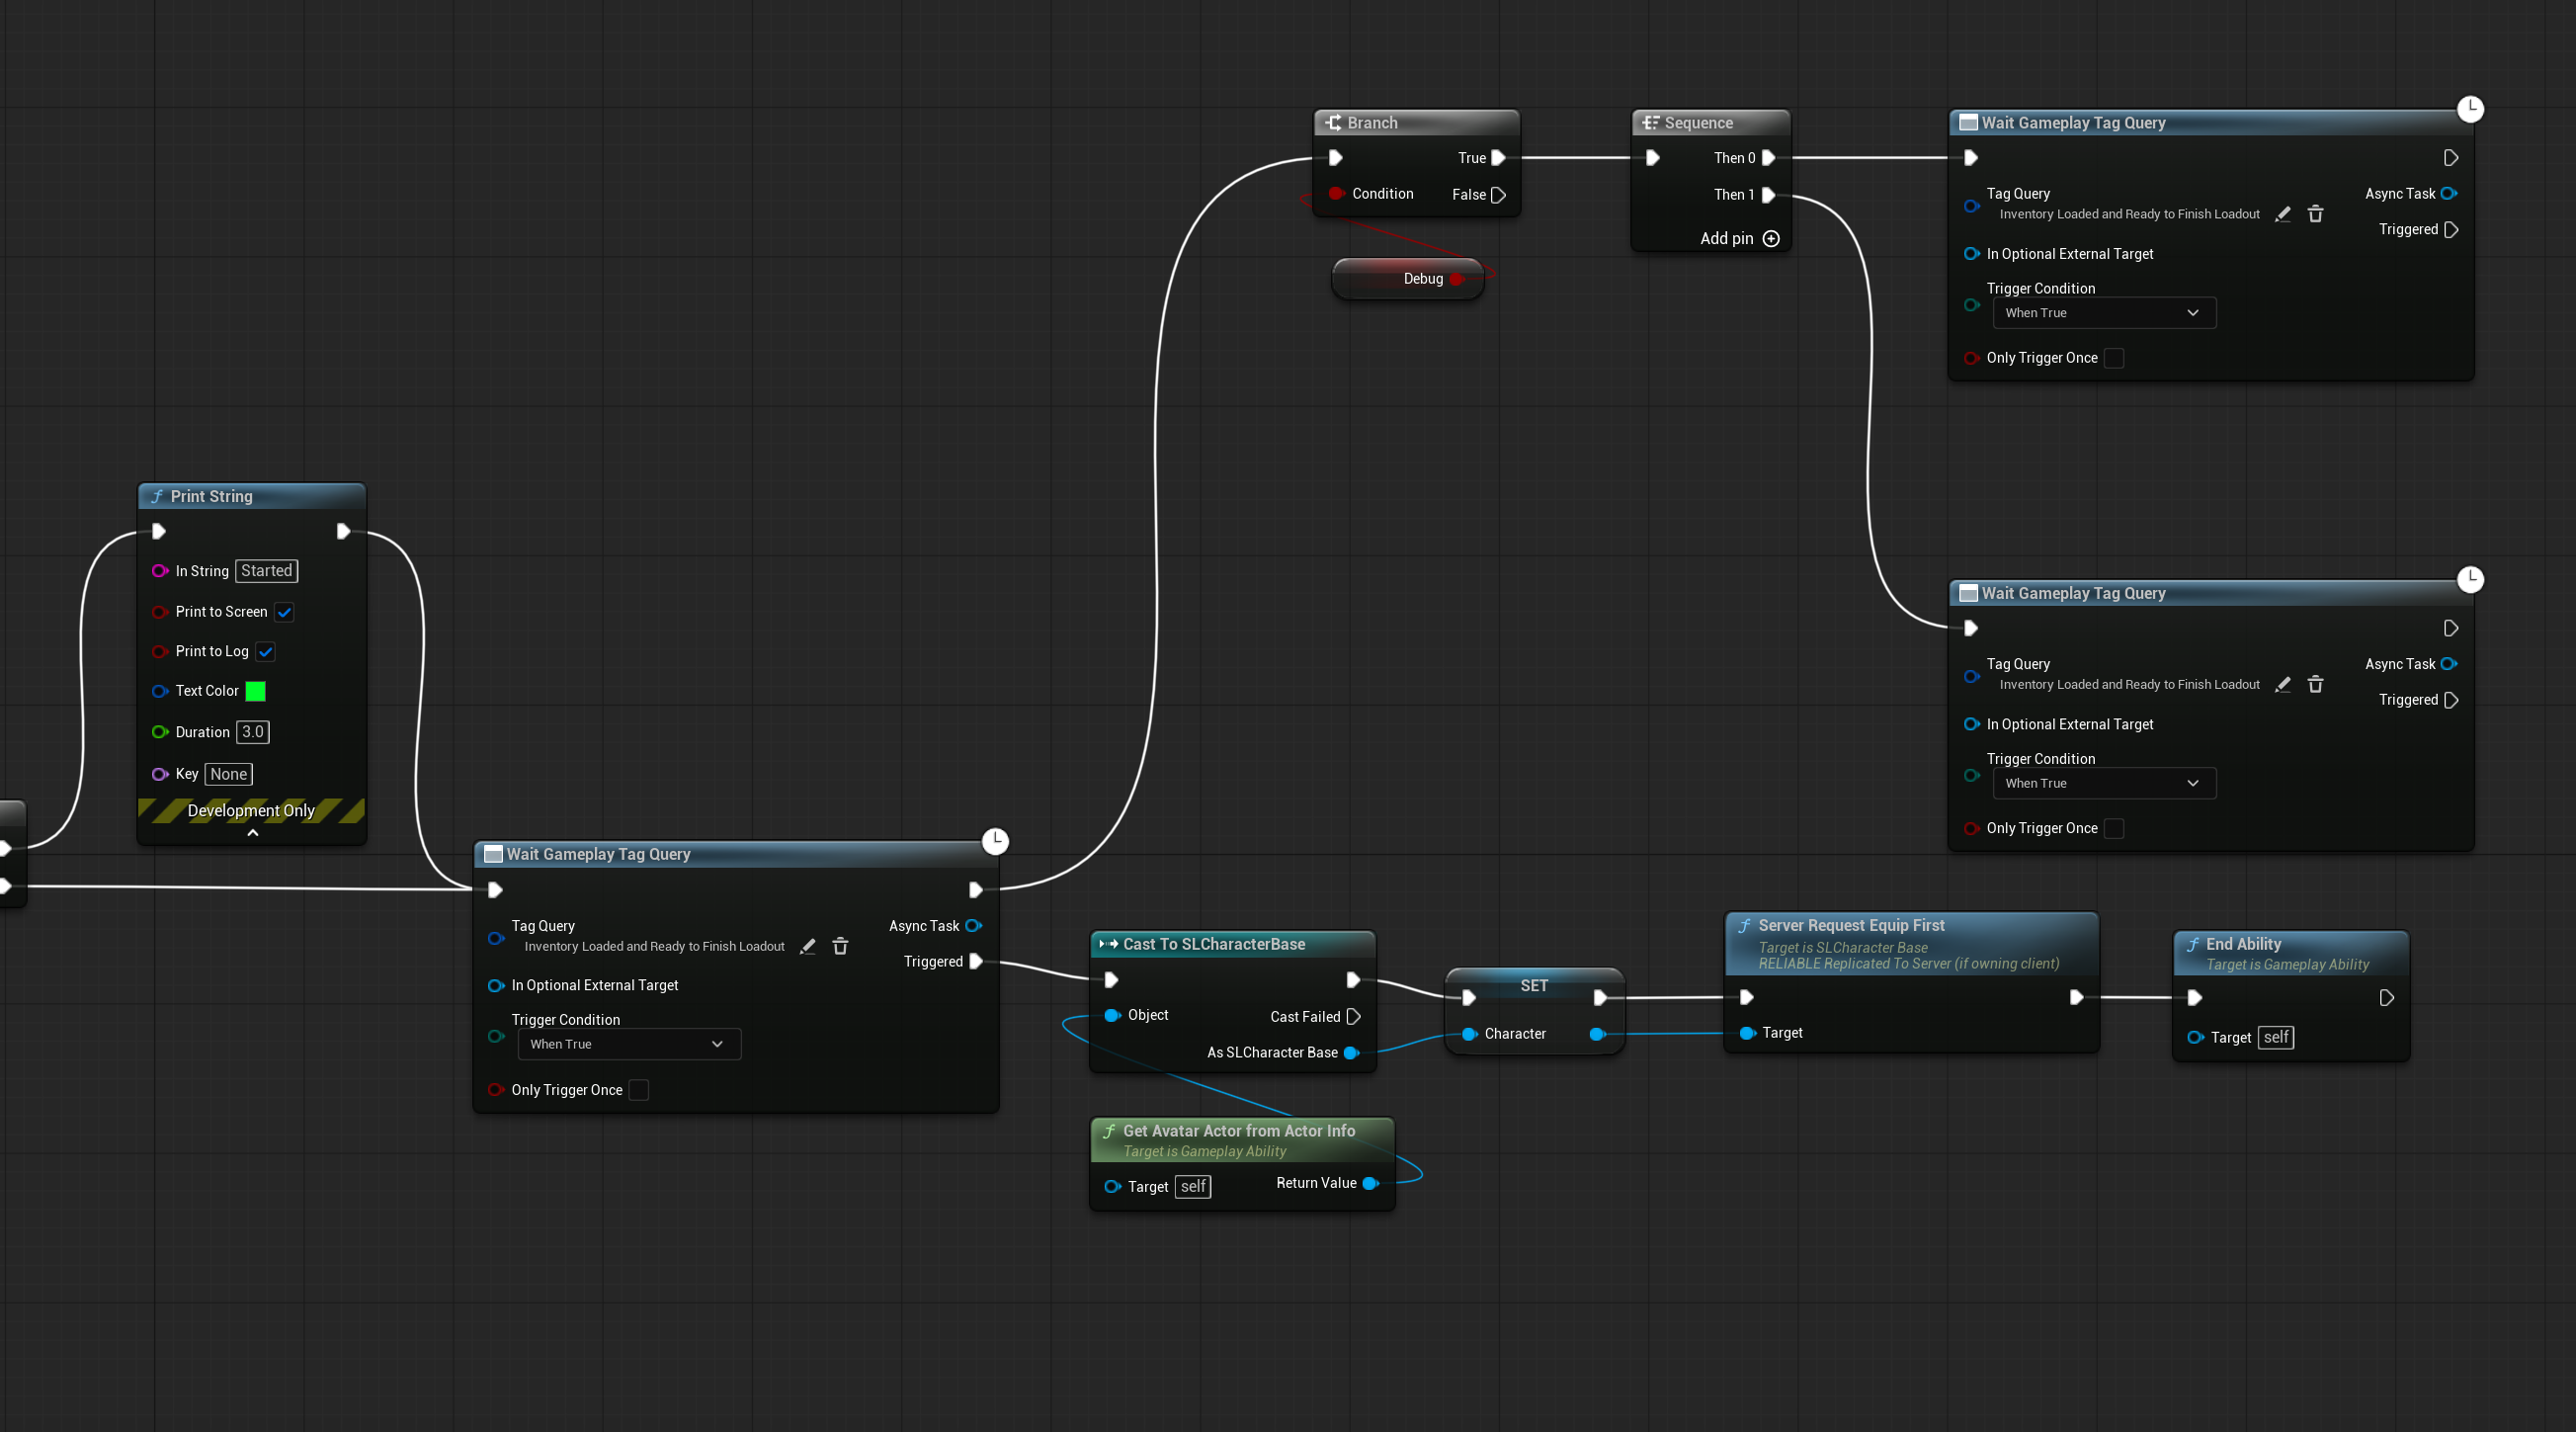Click the In String Started text field
Viewport: 2576px width, 1432px height.
coord(266,571)
